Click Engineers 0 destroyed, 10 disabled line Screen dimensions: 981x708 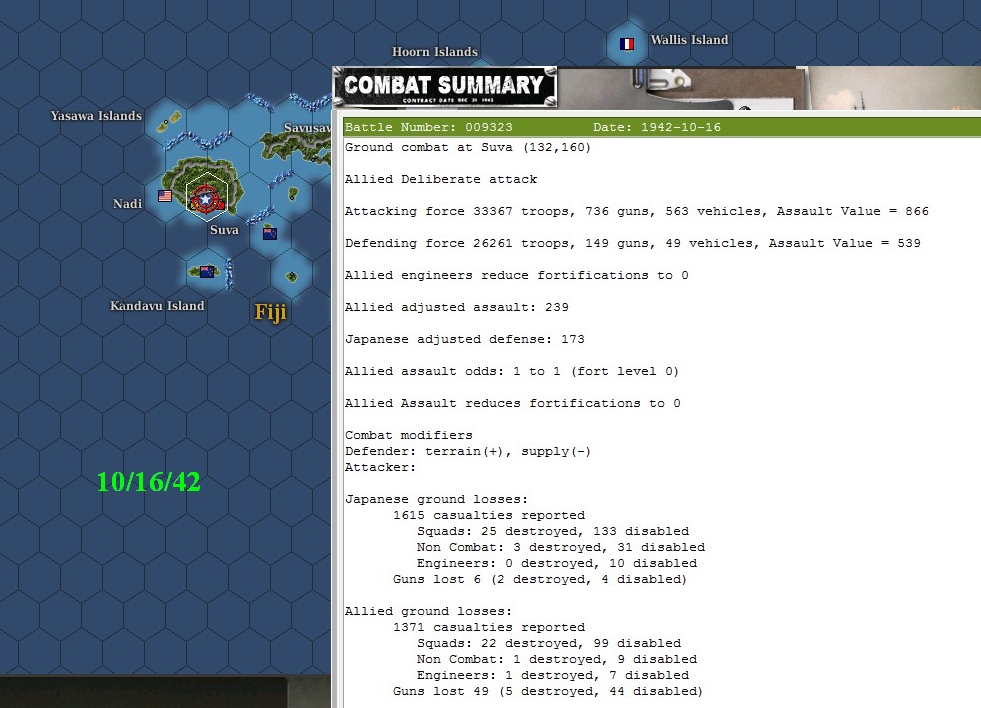[x=557, y=564]
